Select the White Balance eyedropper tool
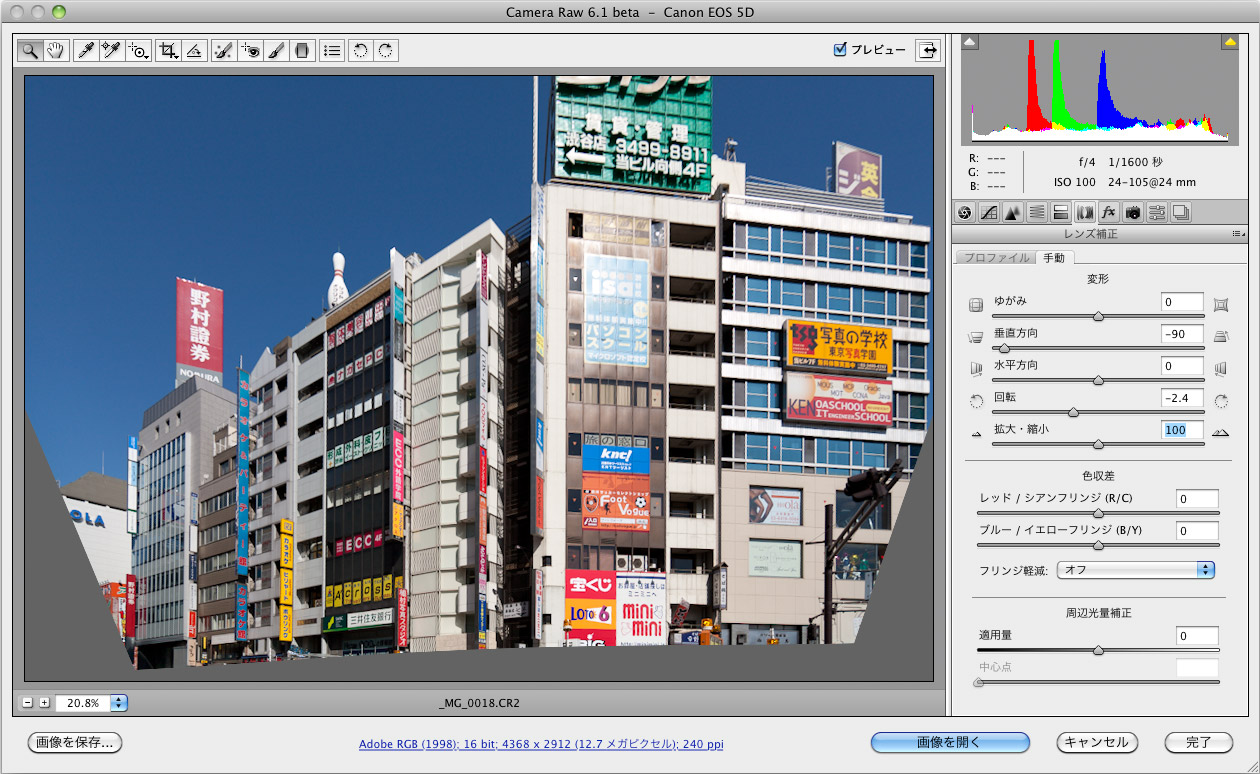 [87, 50]
